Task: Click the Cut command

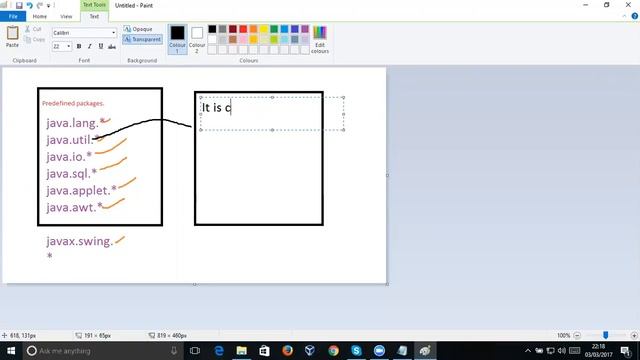Action: coord(33,29)
